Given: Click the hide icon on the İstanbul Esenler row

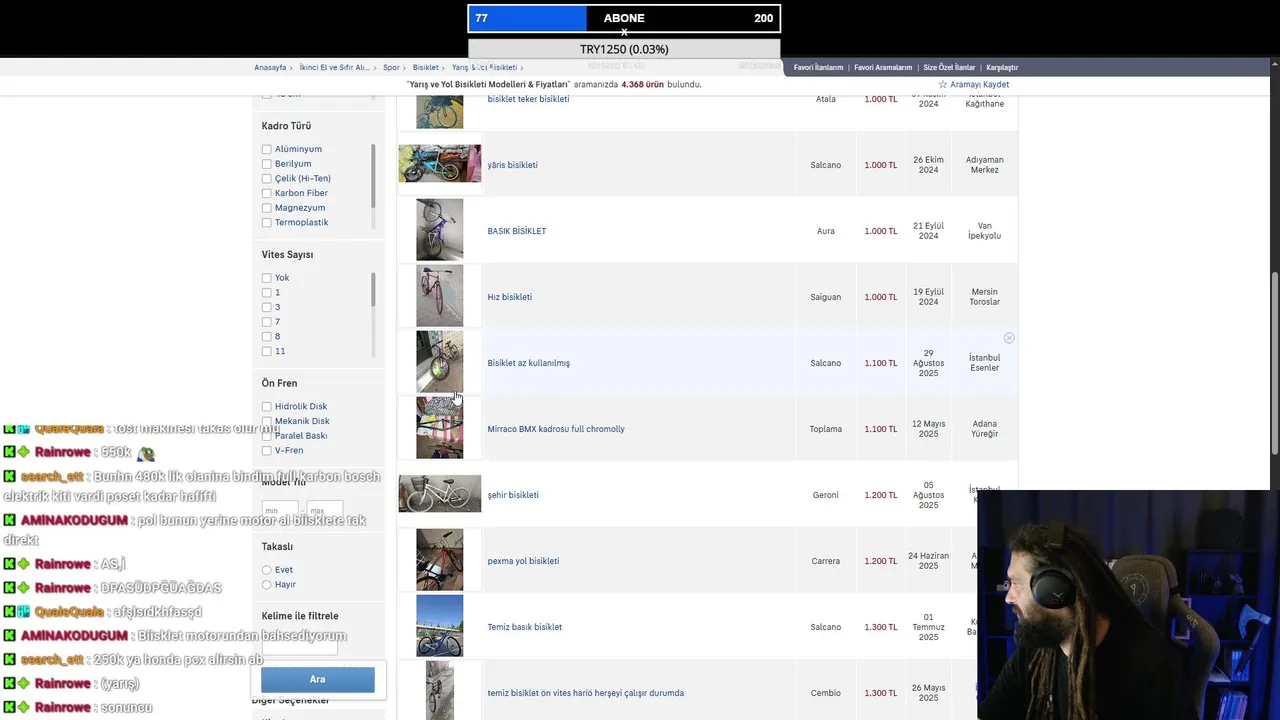Looking at the screenshot, I should click(x=1009, y=338).
